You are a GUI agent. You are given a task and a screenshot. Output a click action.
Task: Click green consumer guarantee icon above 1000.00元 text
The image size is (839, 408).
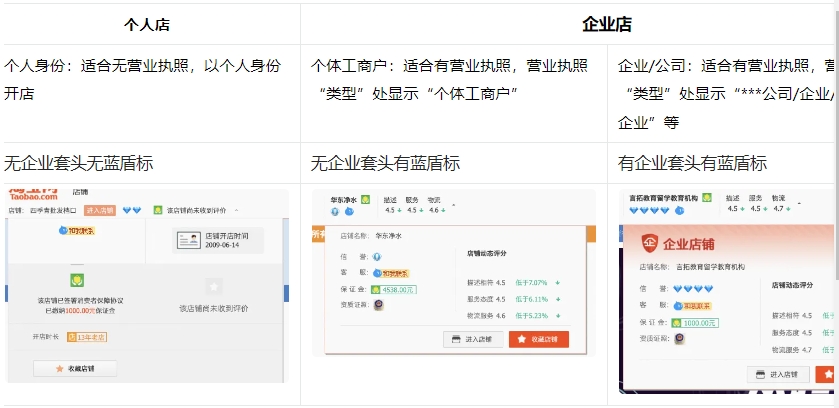77,280
